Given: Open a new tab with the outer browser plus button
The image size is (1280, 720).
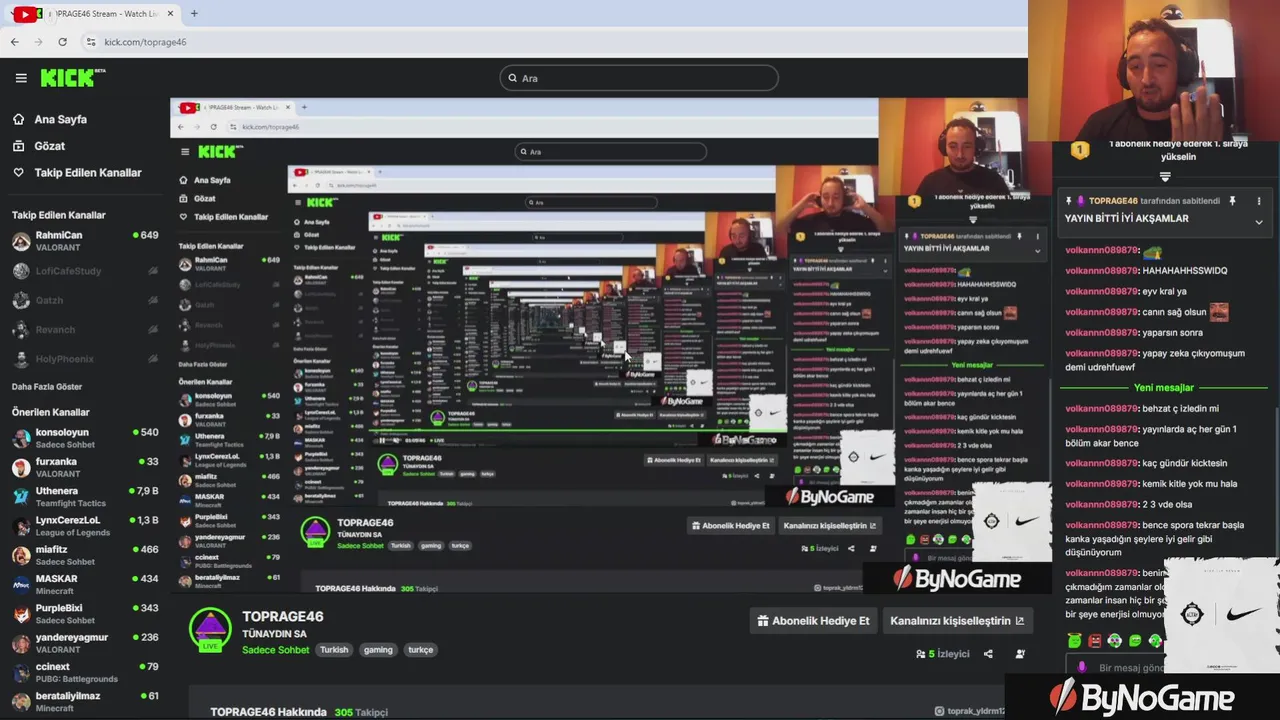Looking at the screenshot, I should pos(194,13).
